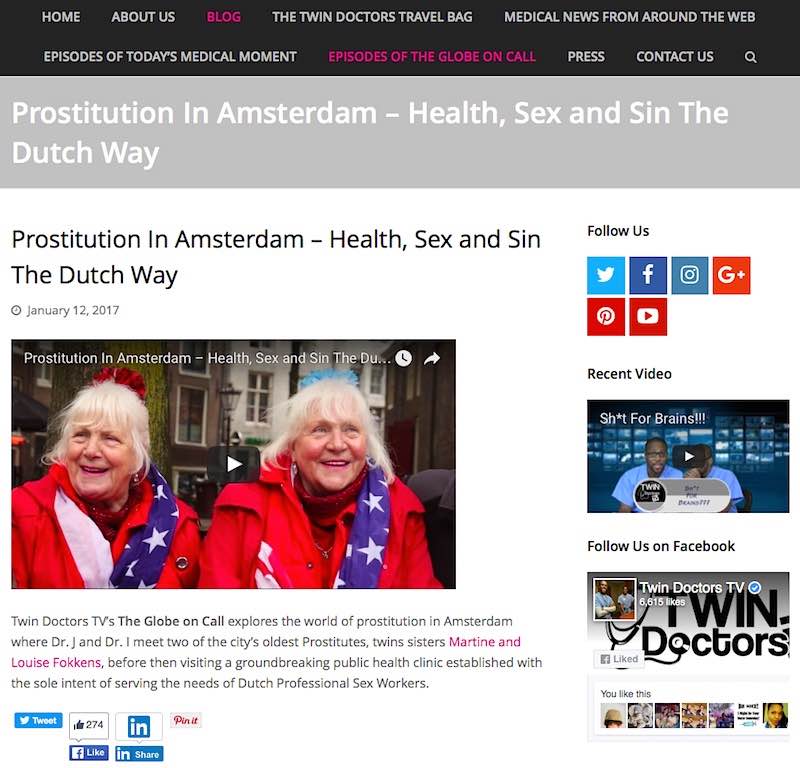Viewport: 800px width, 768px height.
Task: Play the Sh*t For Brains video
Action: point(688,456)
